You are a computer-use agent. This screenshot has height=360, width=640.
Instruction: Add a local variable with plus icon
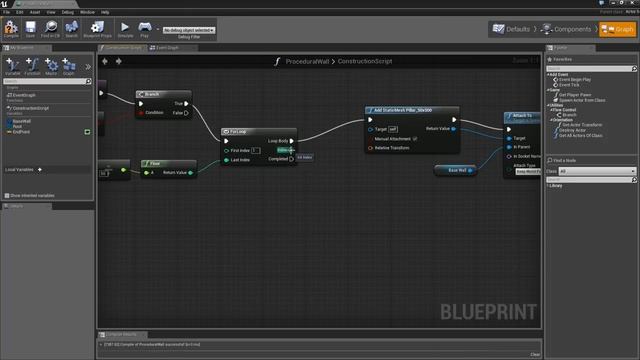click(40, 169)
